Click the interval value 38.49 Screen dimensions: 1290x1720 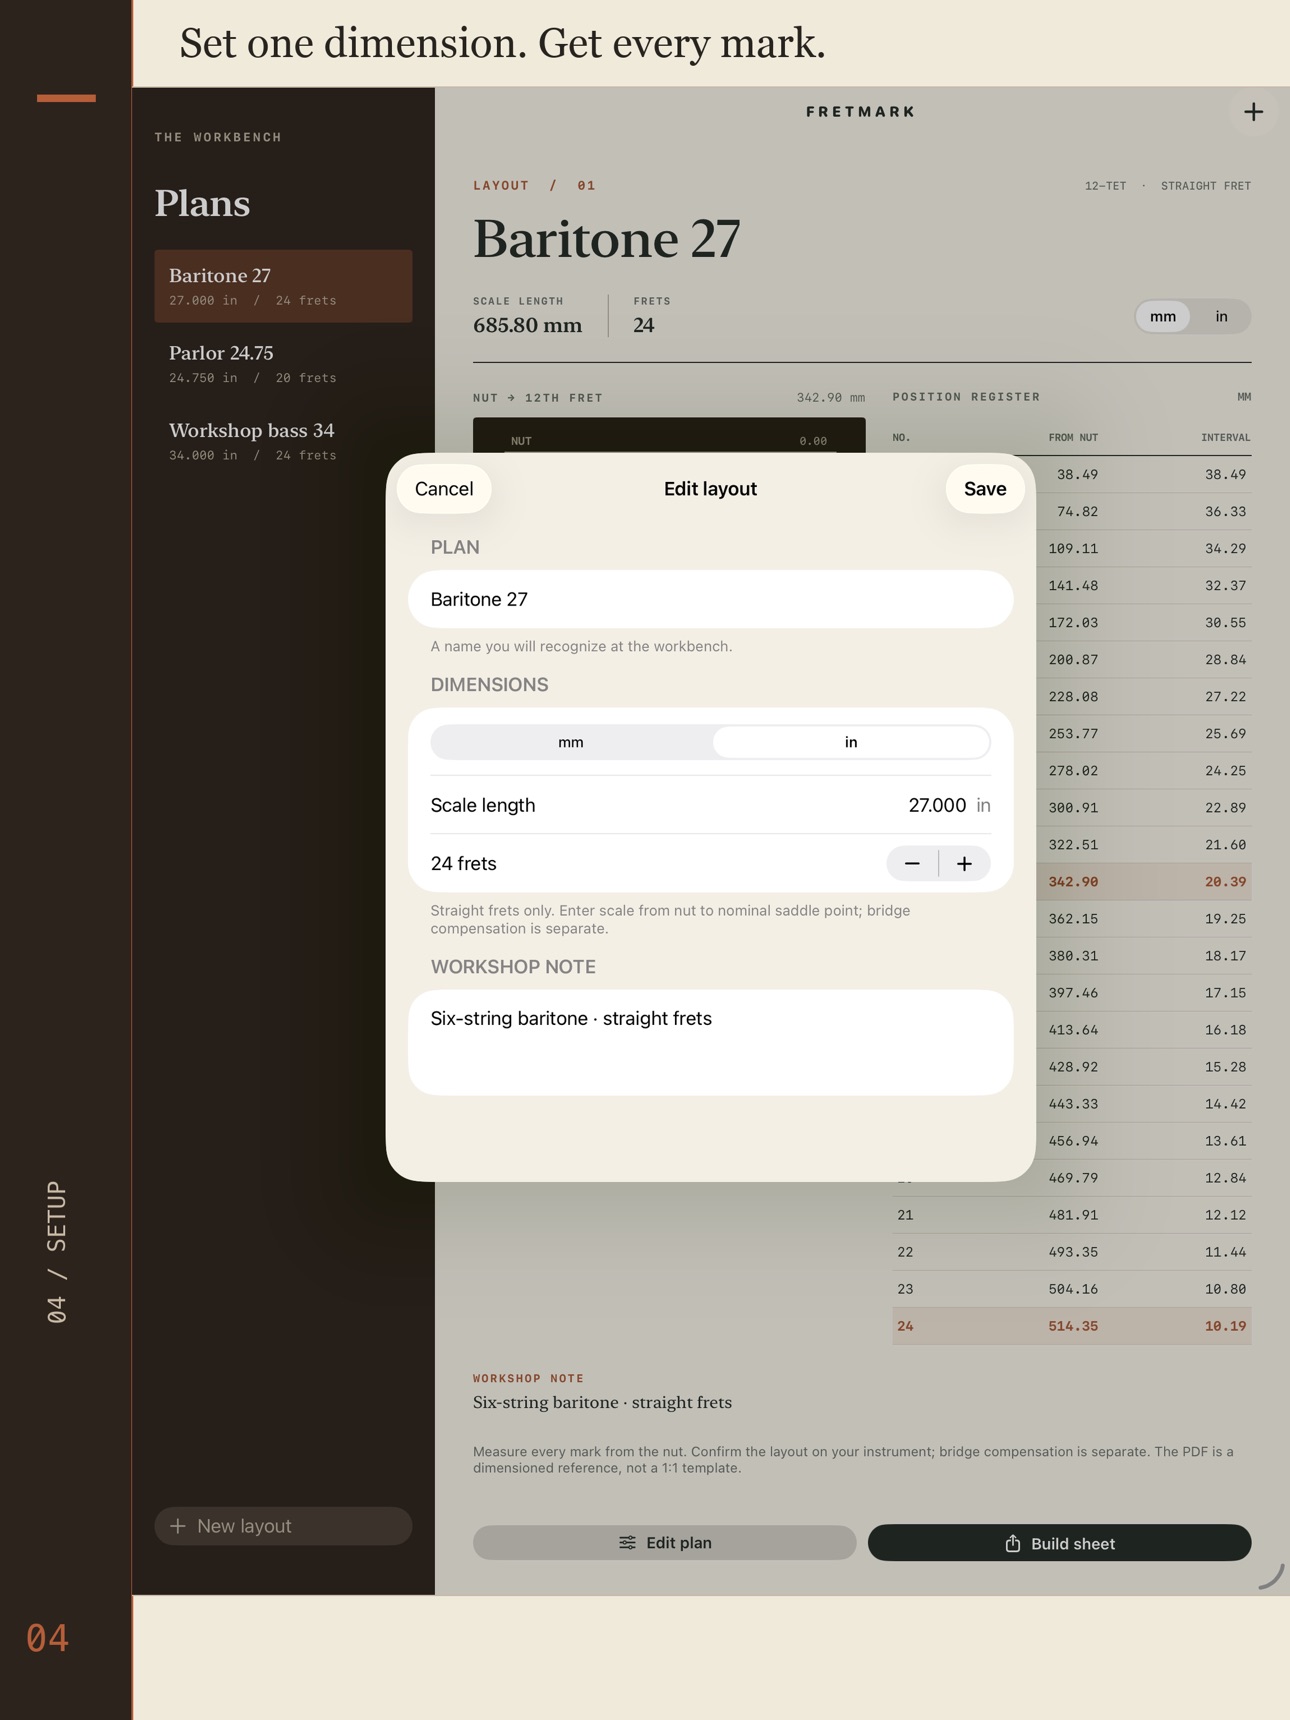(x=1225, y=475)
